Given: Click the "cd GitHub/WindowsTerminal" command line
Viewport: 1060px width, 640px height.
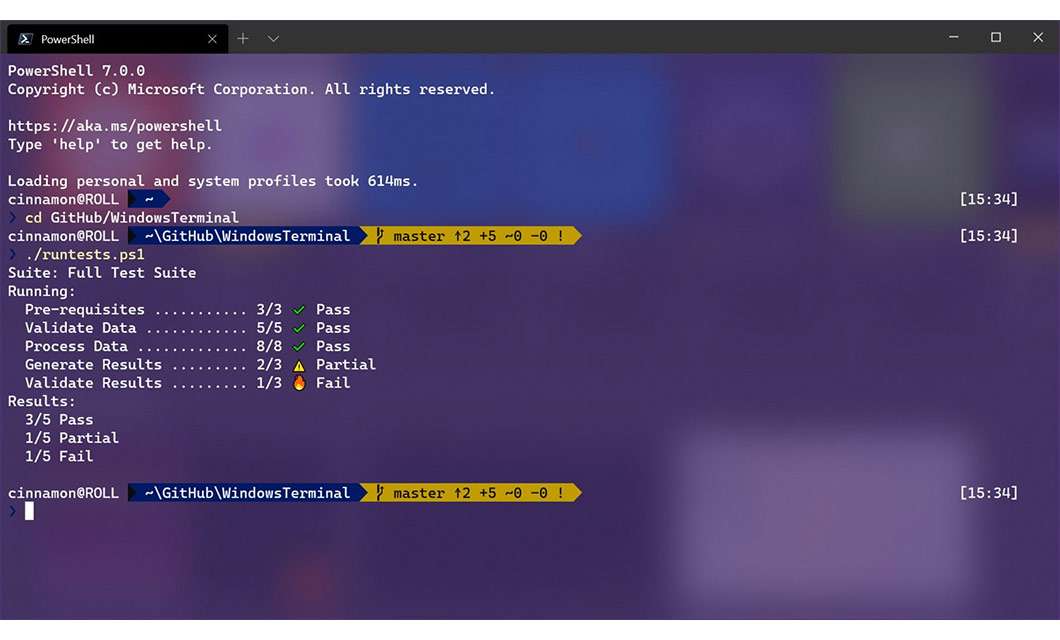Looking at the screenshot, I should point(132,218).
